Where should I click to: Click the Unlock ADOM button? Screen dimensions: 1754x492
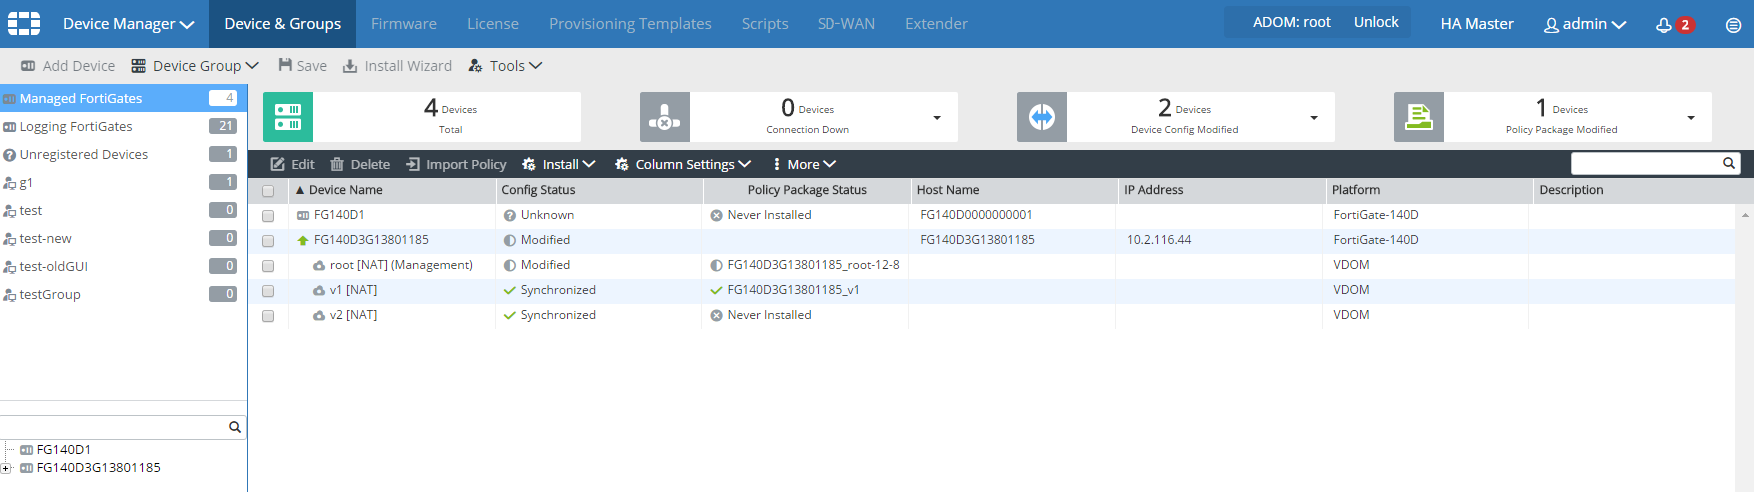1376,22
